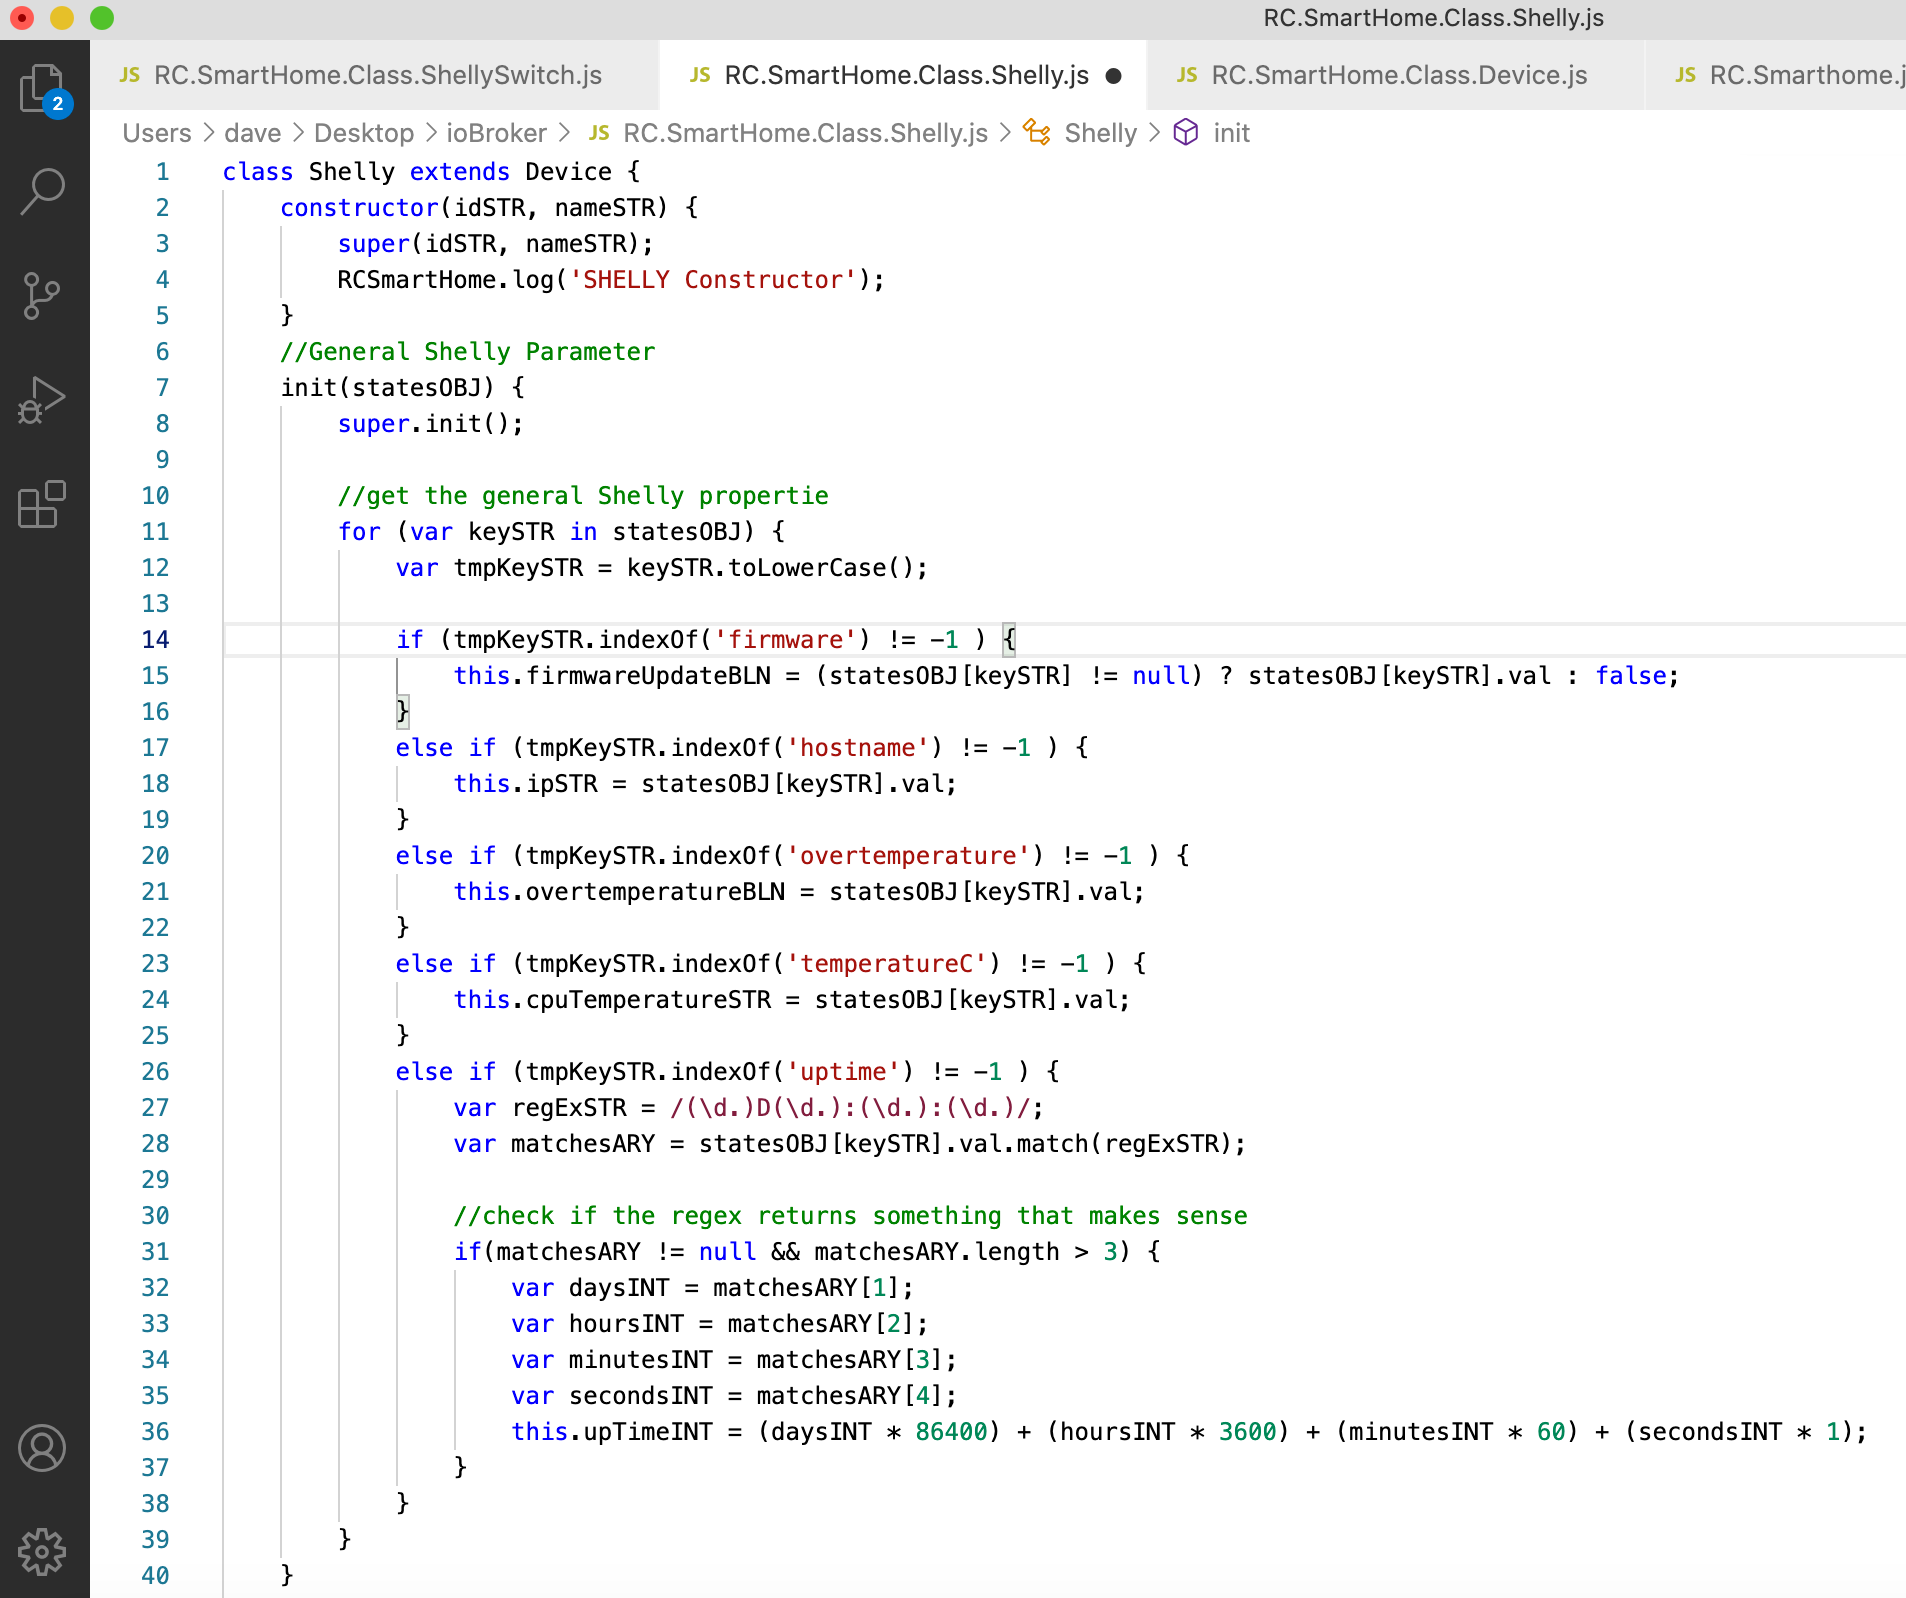This screenshot has height=1598, width=1906.
Task: Click 'cpuTemperatureSTR' on line 24
Action: click(x=648, y=1000)
